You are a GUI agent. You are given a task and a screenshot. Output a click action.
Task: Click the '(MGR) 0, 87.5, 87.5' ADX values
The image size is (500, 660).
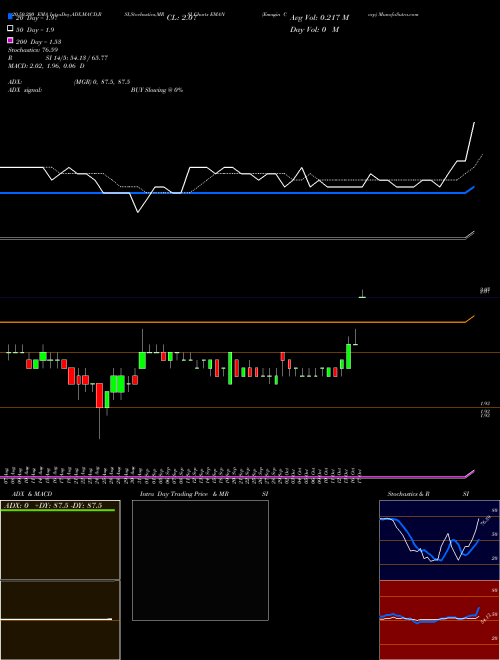tap(101, 82)
